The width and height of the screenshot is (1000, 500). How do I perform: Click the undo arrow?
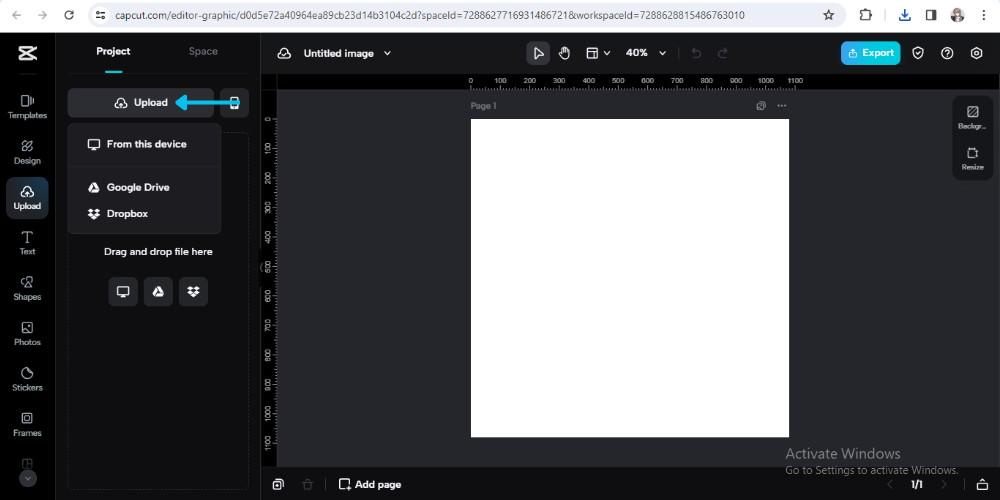696,54
